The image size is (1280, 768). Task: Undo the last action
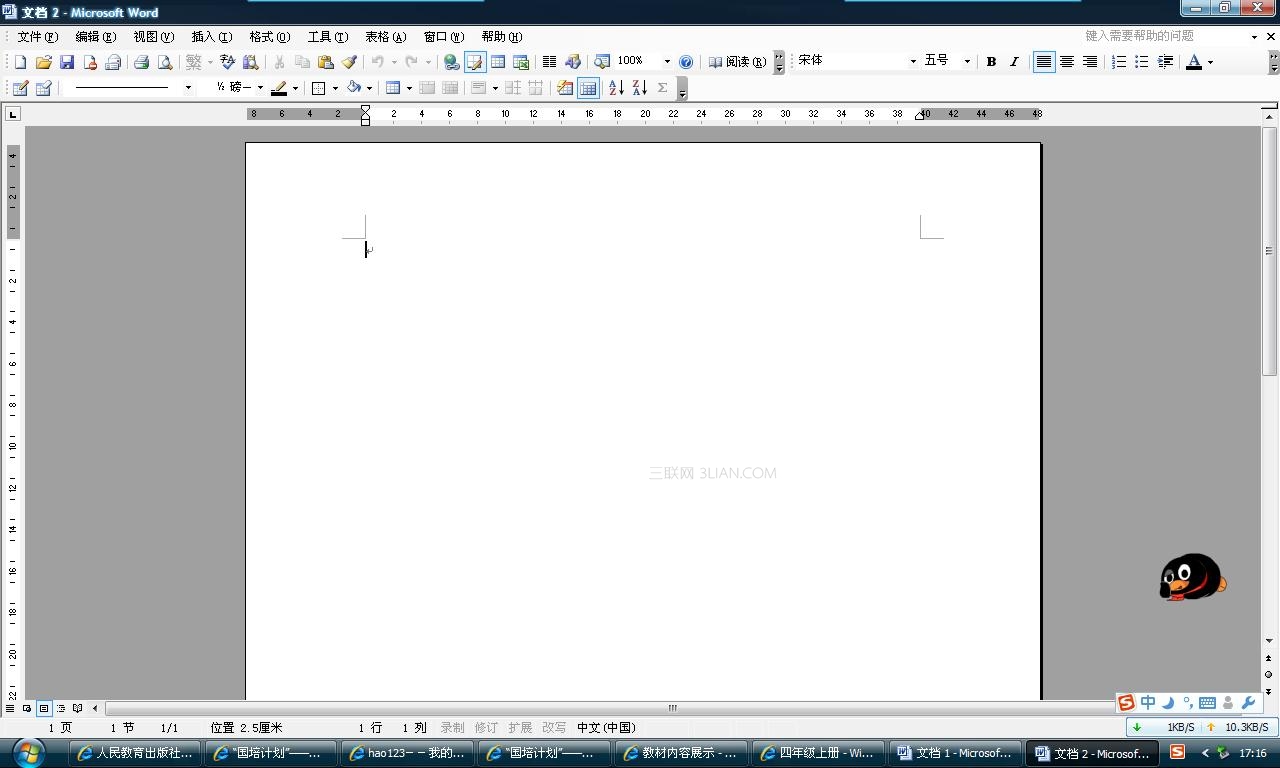click(x=378, y=62)
